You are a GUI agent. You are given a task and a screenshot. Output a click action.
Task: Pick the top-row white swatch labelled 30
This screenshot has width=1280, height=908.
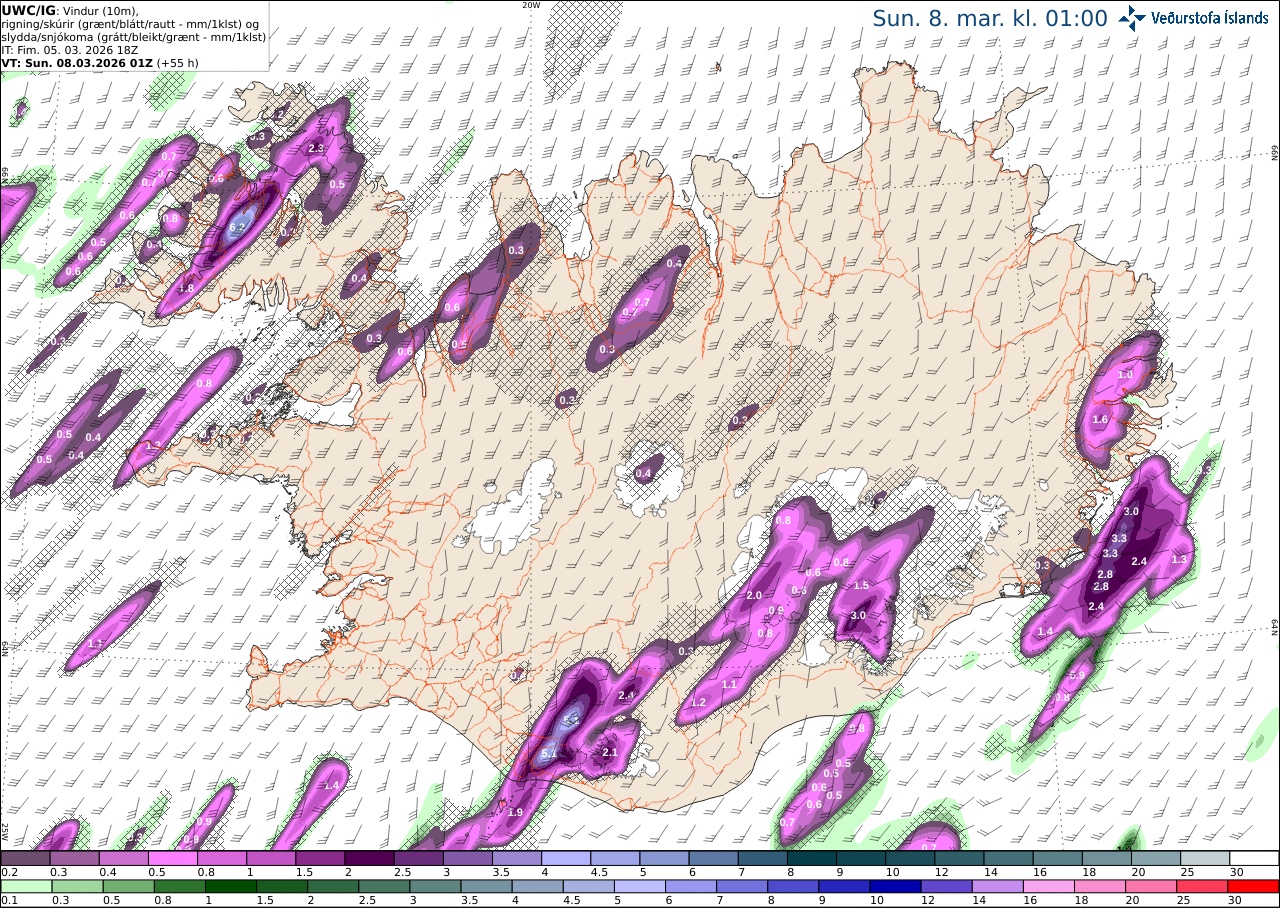point(1254,858)
